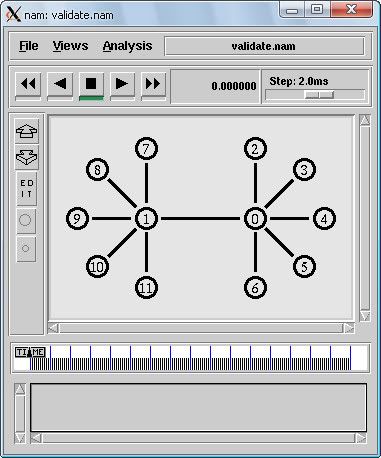This screenshot has width=381, height=458.
Task: Click the play forward button
Action: point(122,84)
